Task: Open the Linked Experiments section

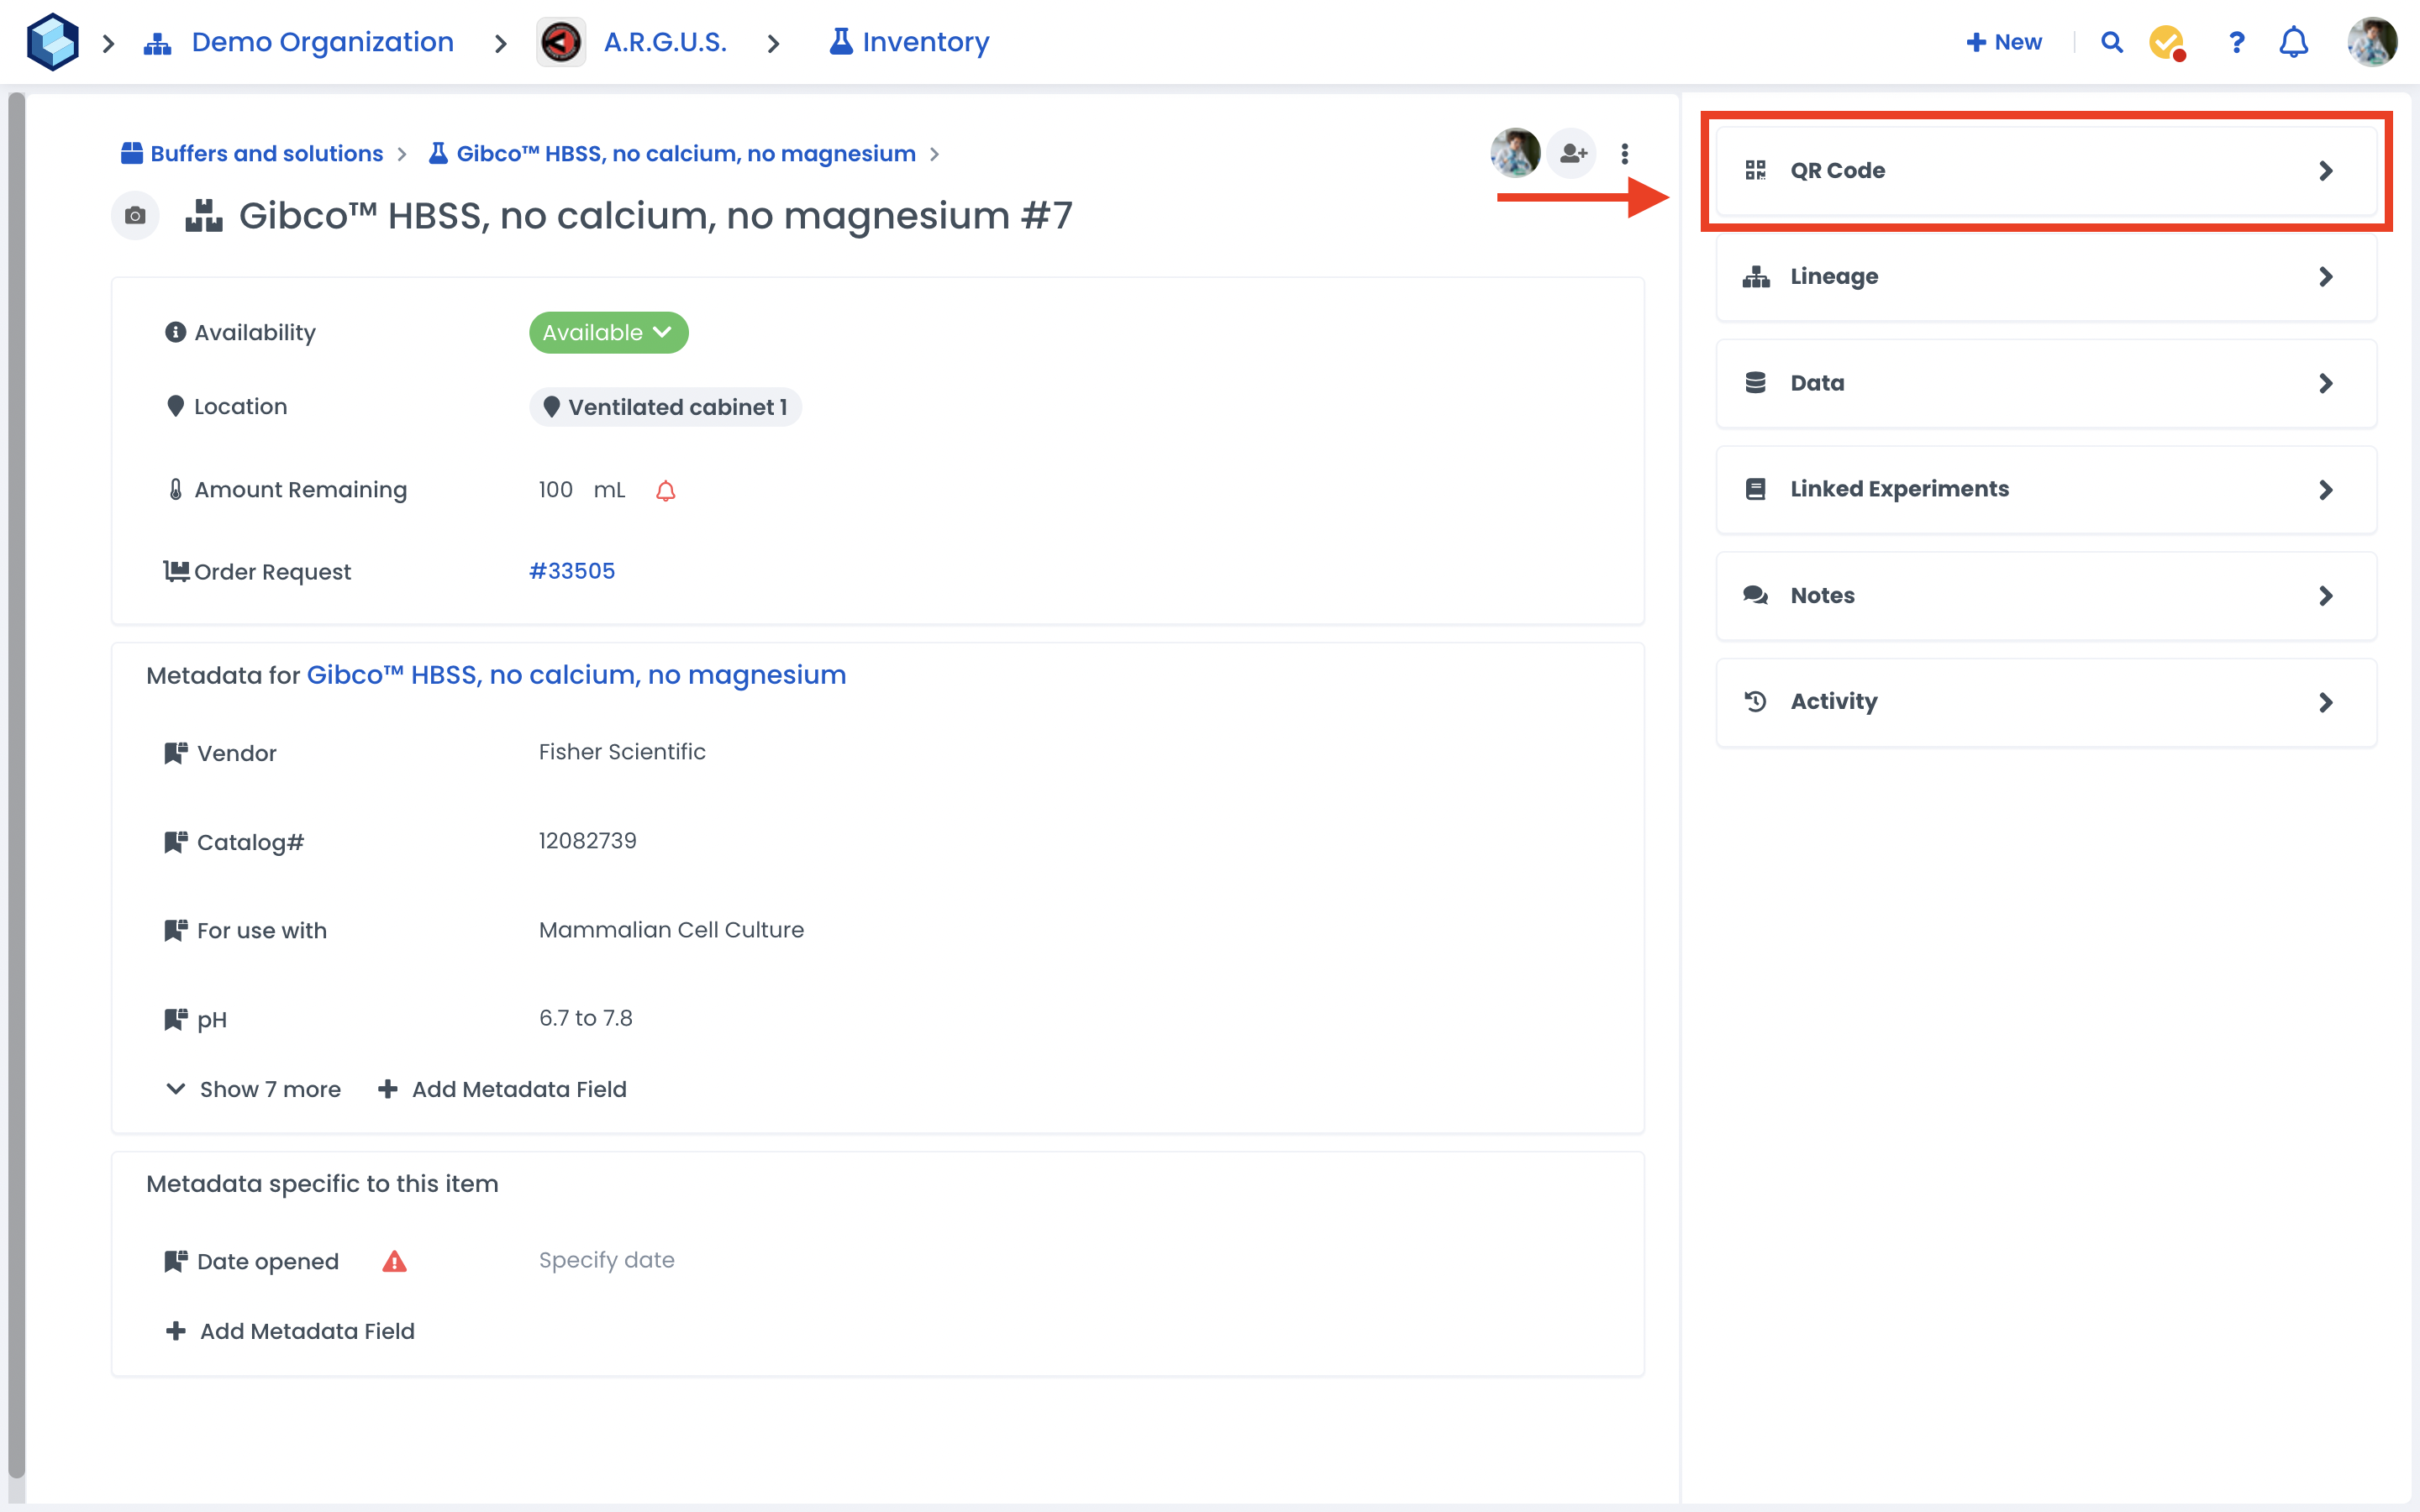Action: (x=2045, y=489)
